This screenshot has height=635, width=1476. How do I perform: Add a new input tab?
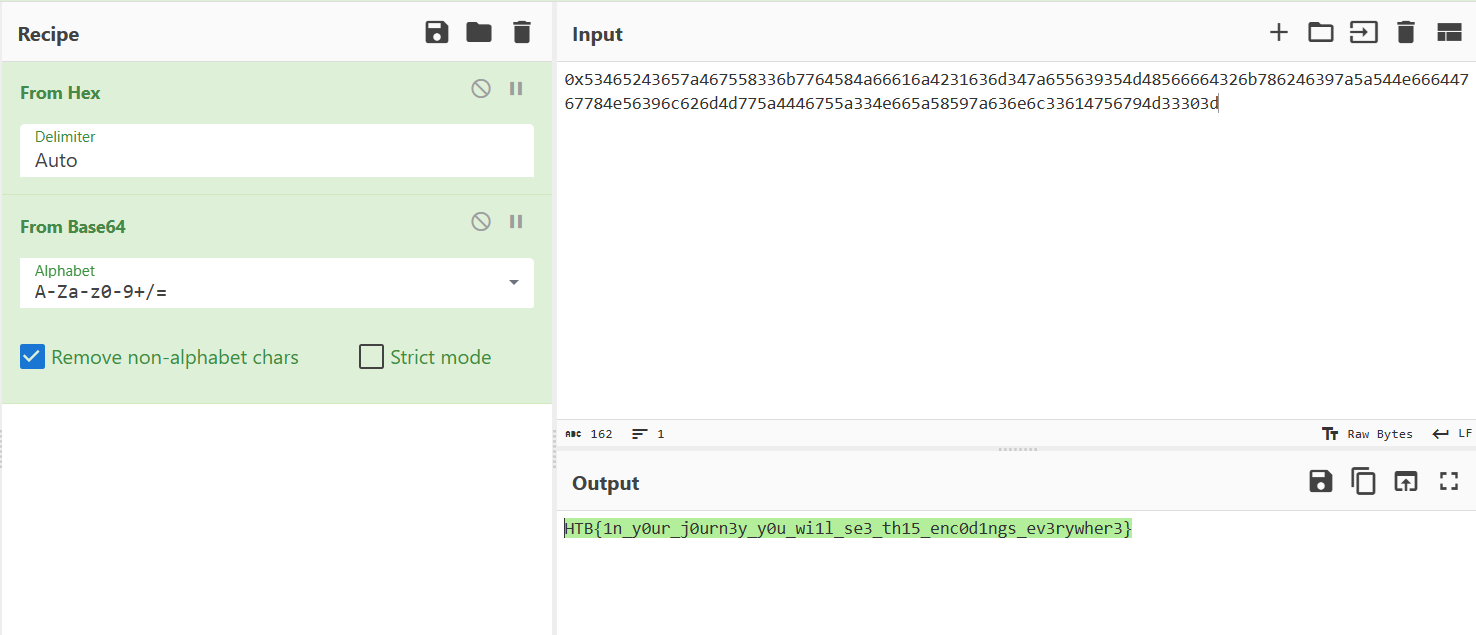tap(1278, 33)
